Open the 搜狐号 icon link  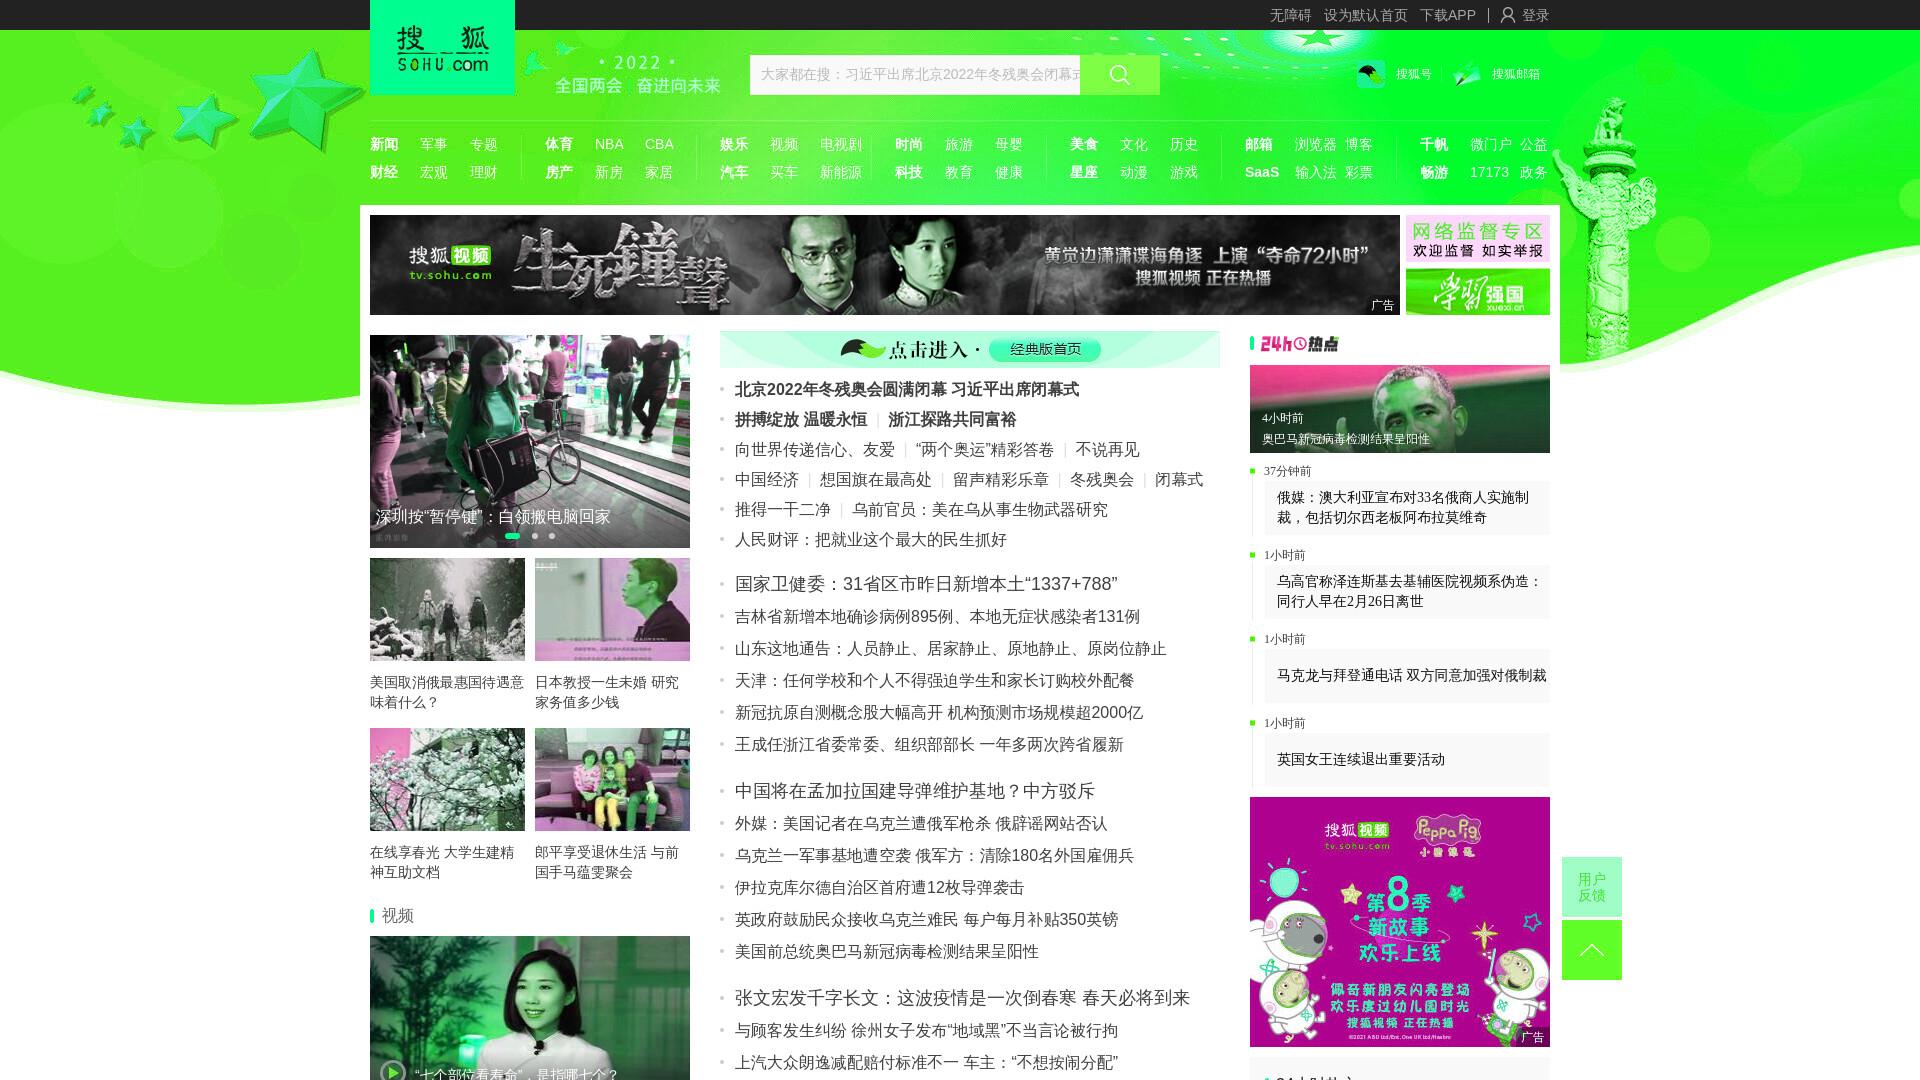(x=1371, y=74)
